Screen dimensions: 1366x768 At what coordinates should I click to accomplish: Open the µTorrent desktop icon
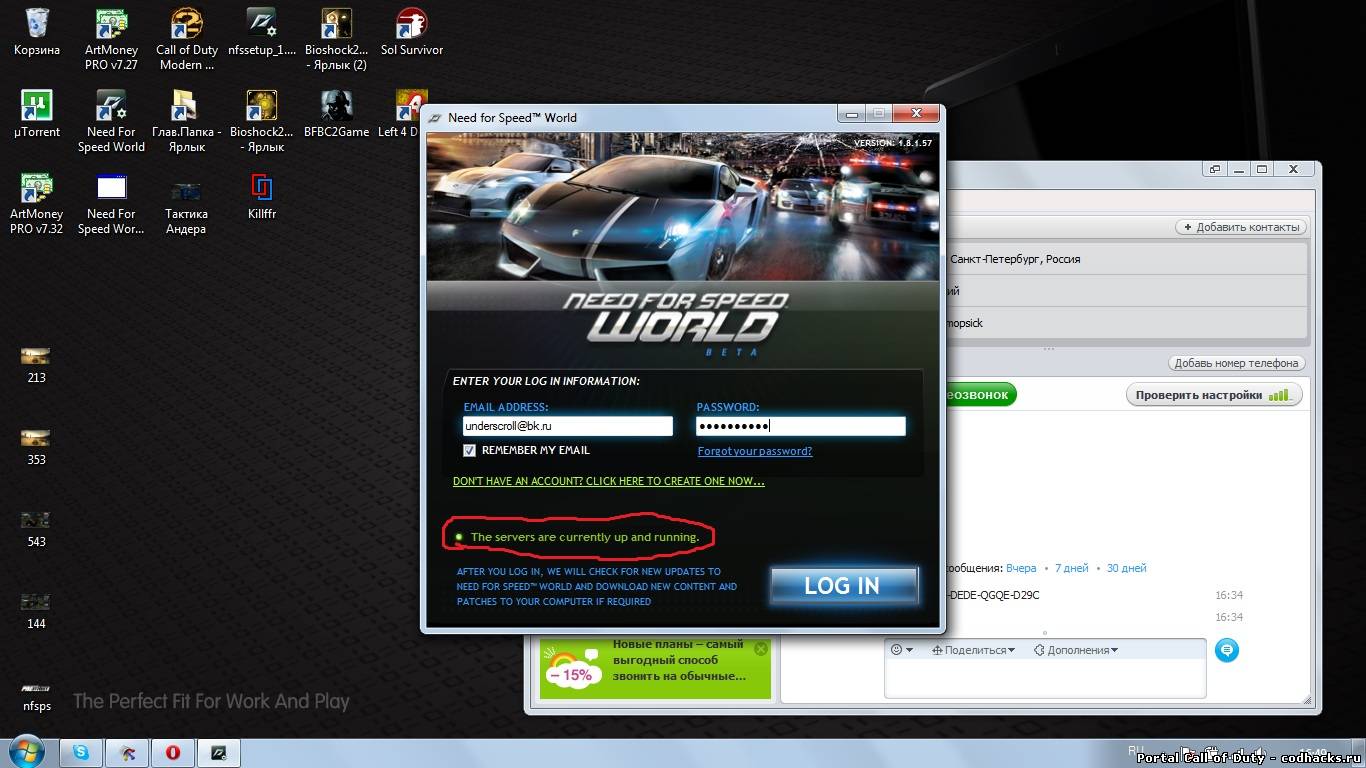click(36, 114)
